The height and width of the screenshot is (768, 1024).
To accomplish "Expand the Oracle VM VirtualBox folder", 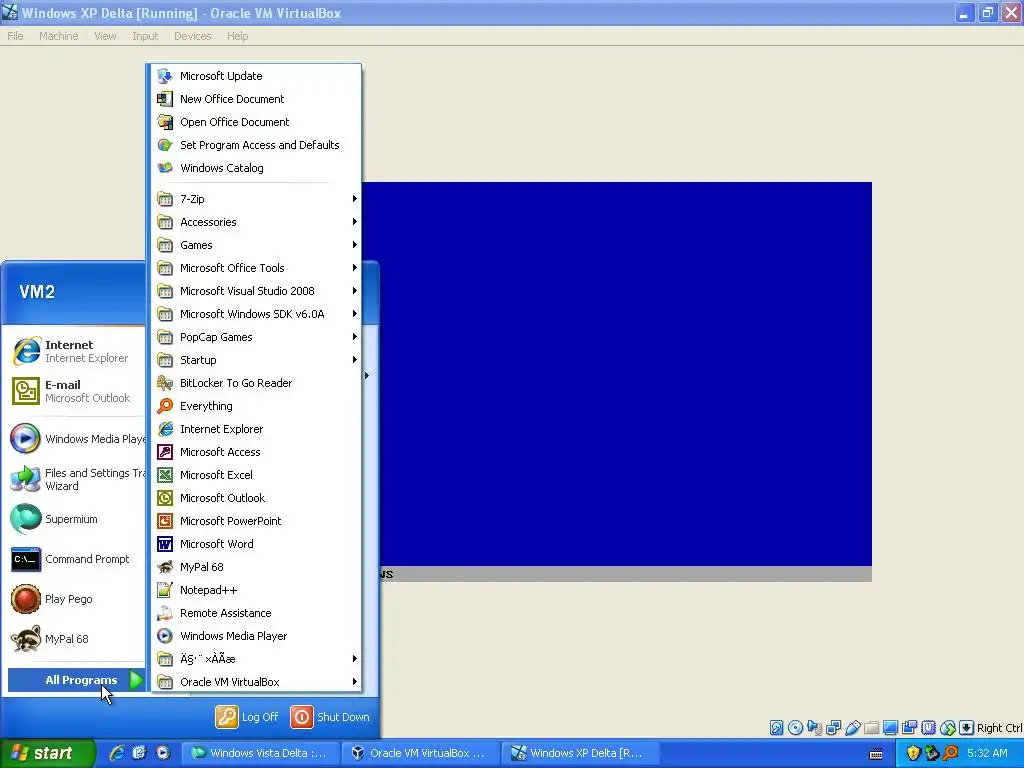I will (256, 682).
